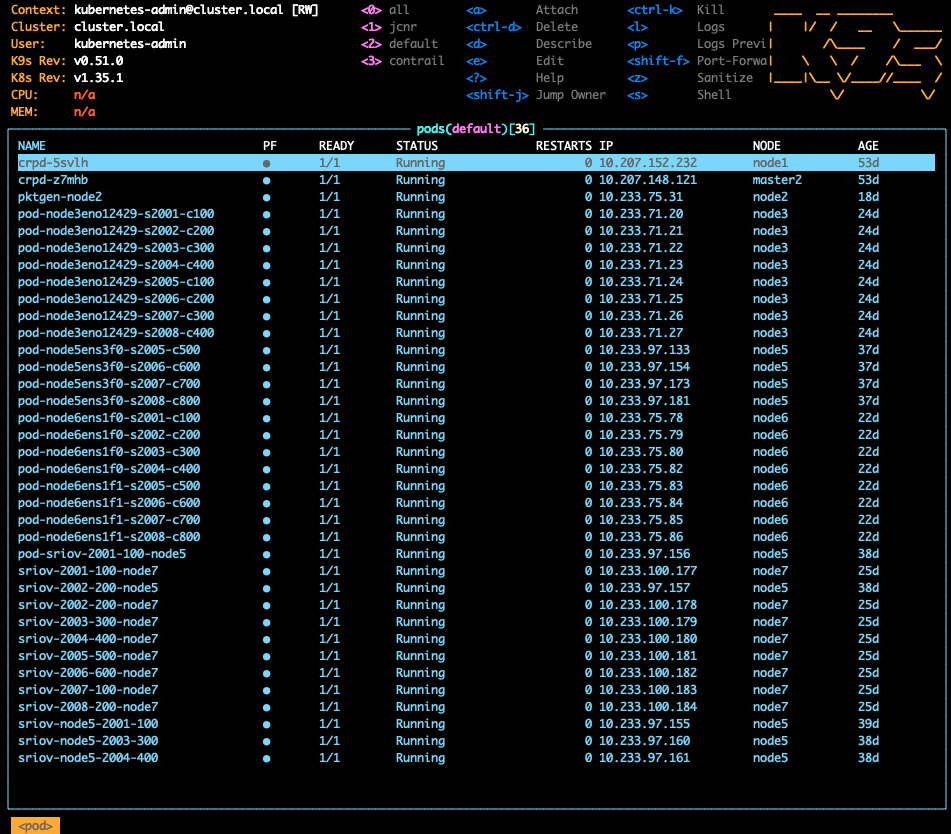
Task: Click IP address 10.207.148.121
Action: coord(648,180)
